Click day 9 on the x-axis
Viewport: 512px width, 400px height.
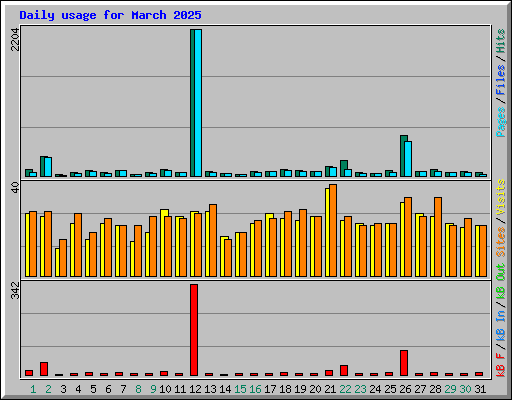pos(153,389)
